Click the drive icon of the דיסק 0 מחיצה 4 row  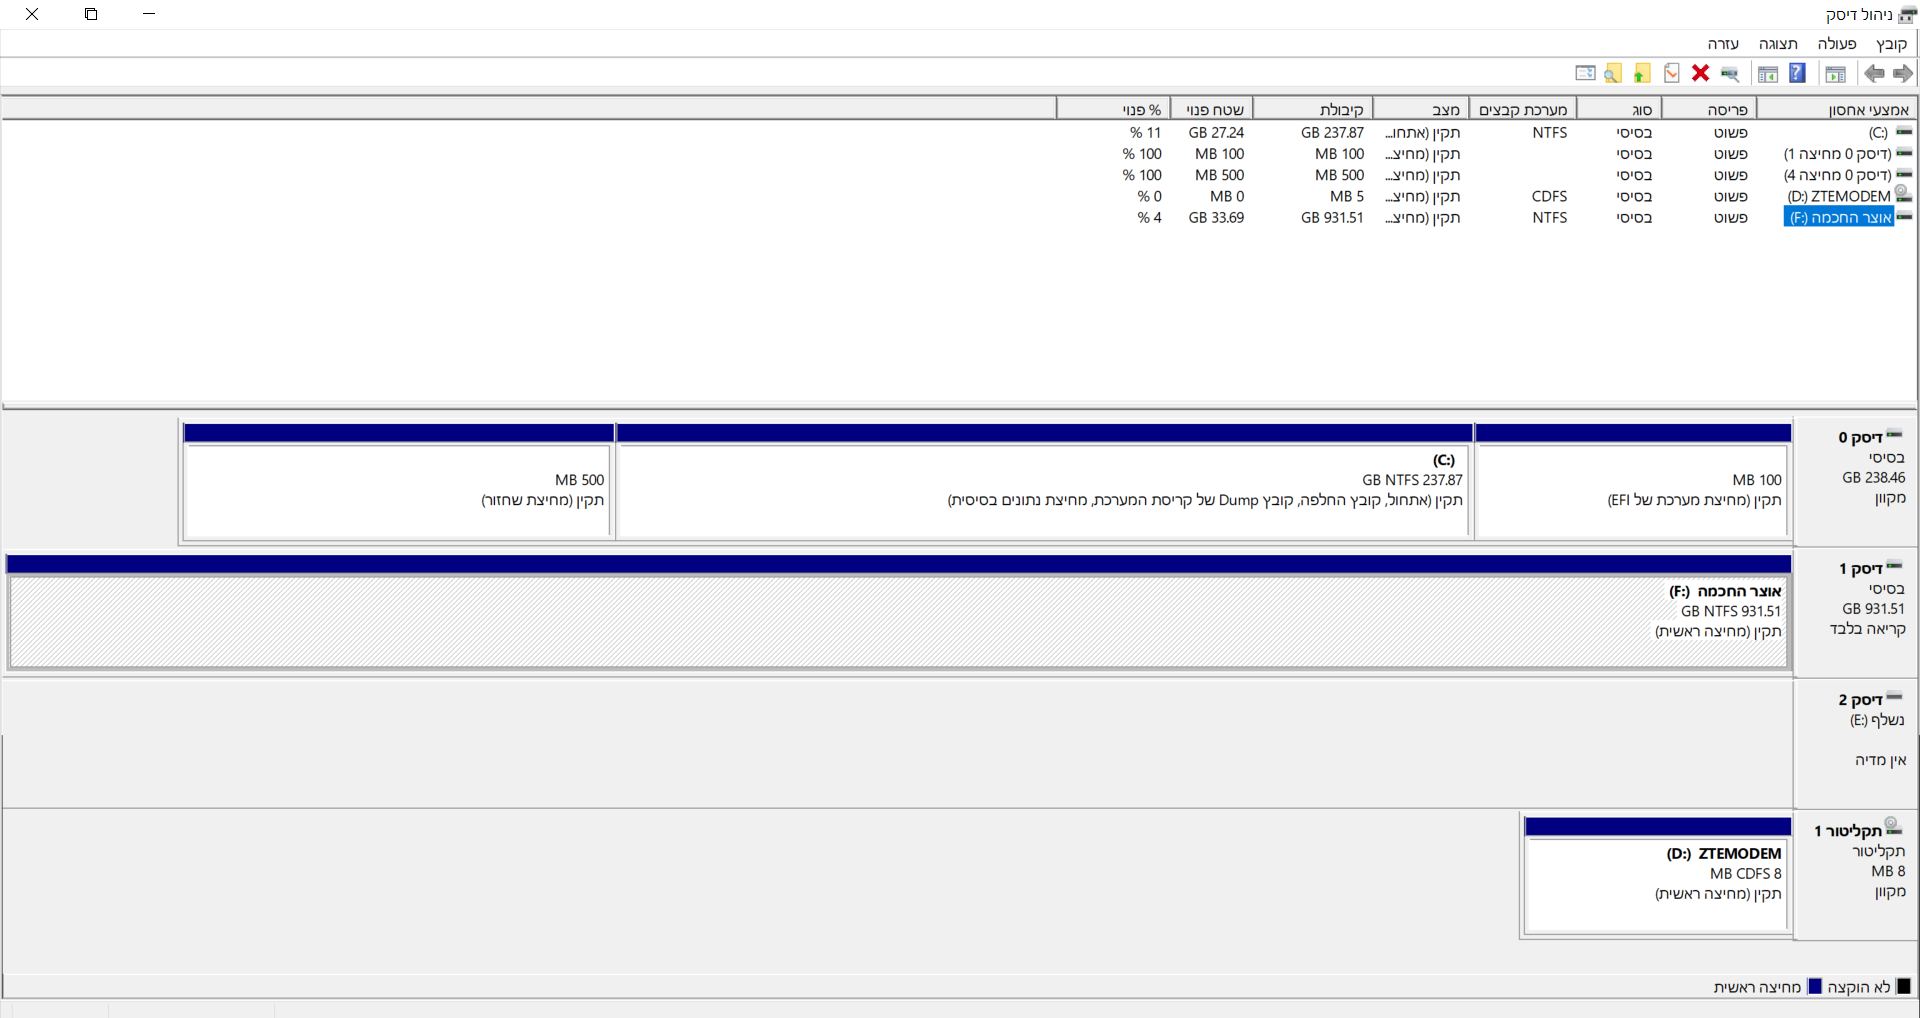pyautogui.click(x=1904, y=174)
